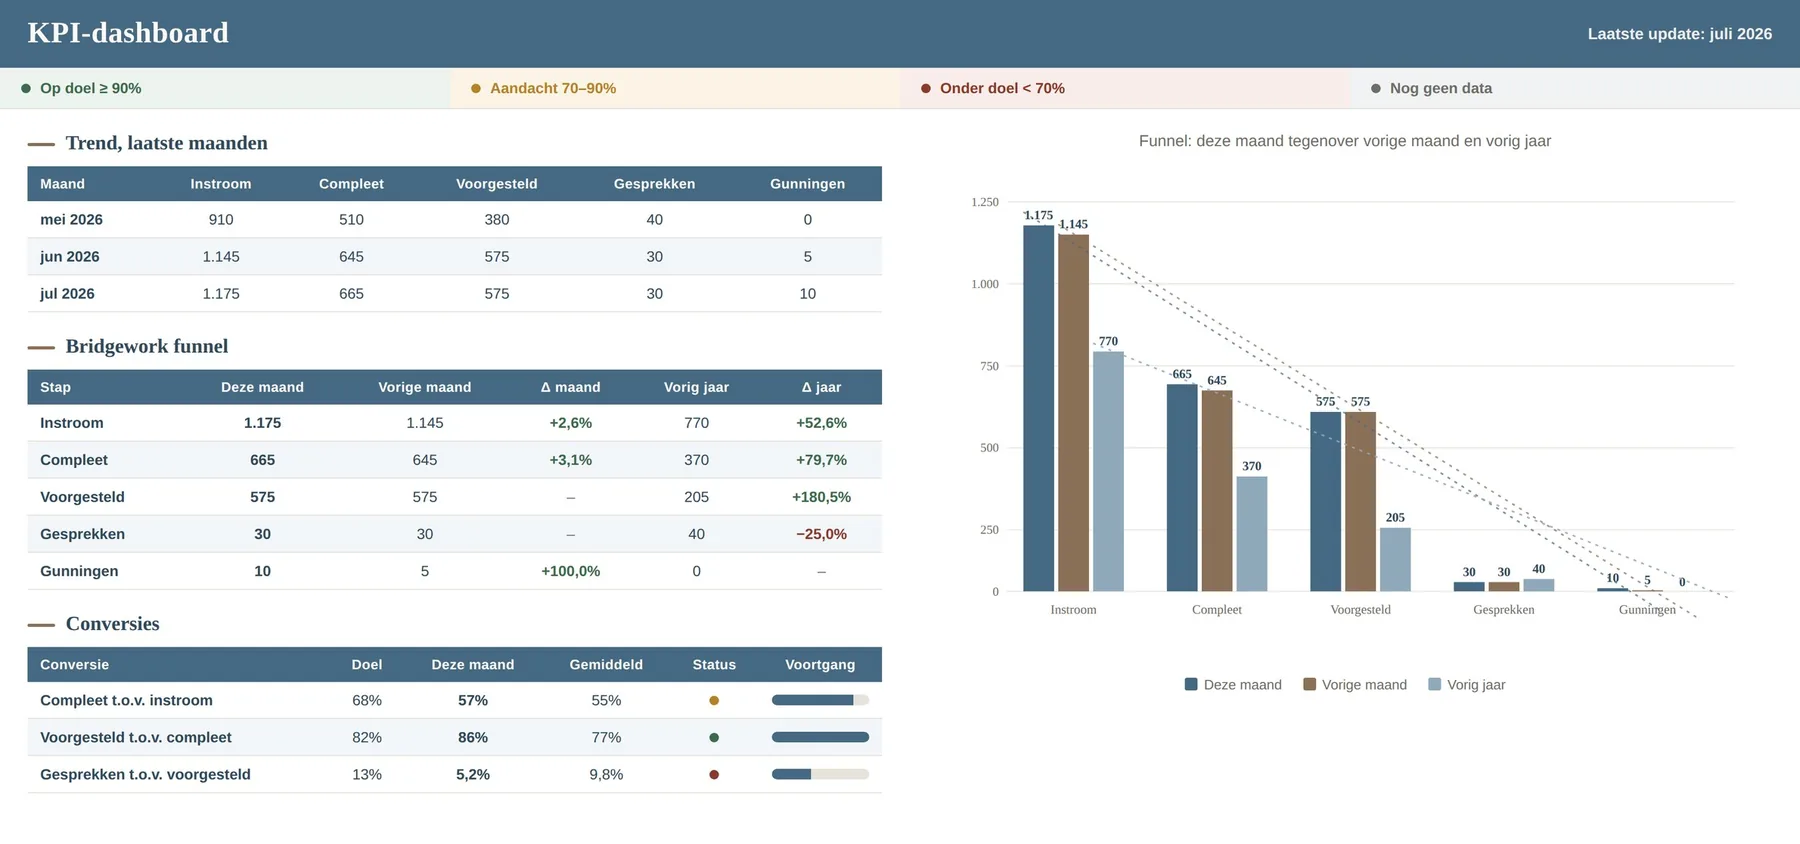Click the red 'Onder doel < 70%' legend dot
This screenshot has height=844, width=1800.
(926, 88)
